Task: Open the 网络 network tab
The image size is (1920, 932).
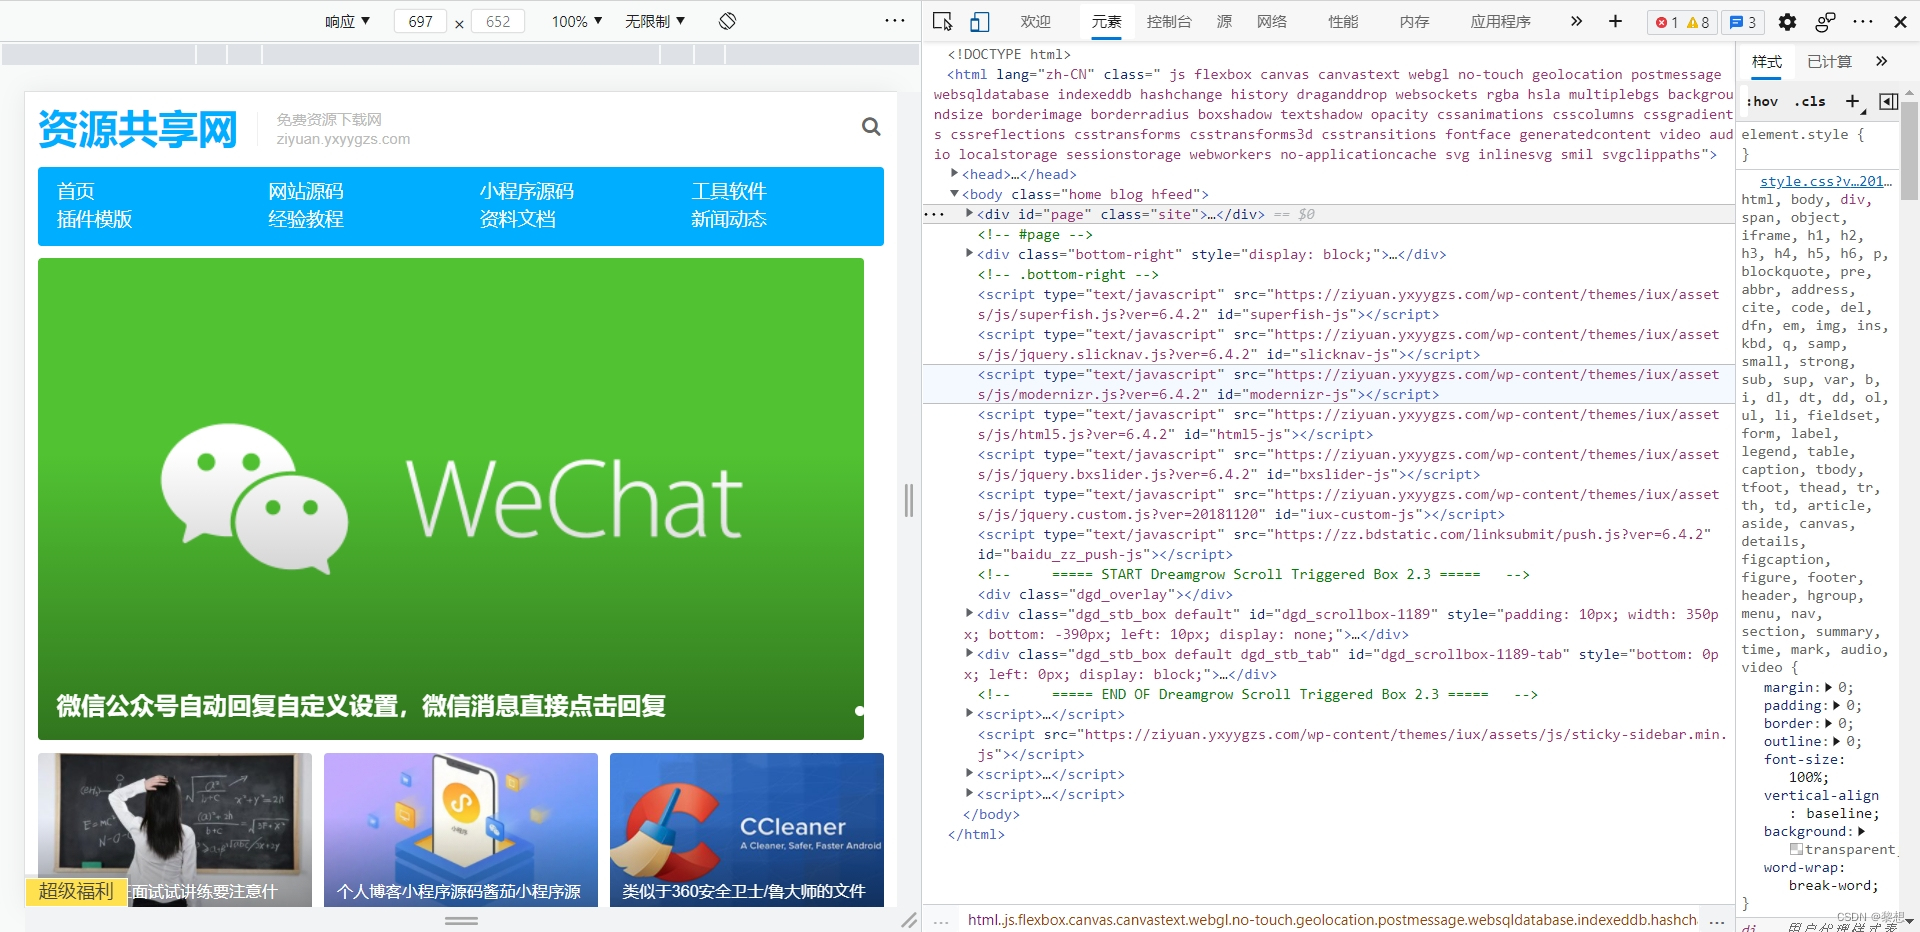Action: tap(1272, 21)
